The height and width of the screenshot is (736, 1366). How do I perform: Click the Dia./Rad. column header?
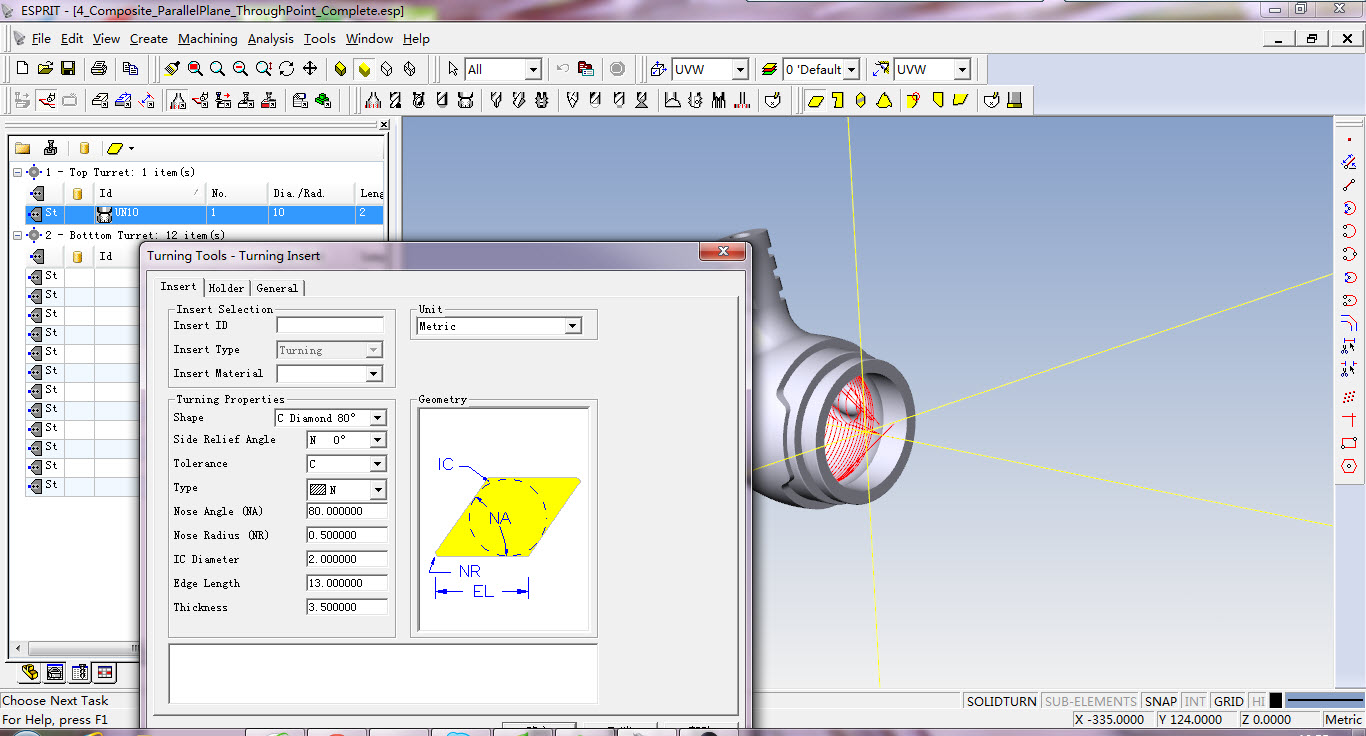coord(311,193)
